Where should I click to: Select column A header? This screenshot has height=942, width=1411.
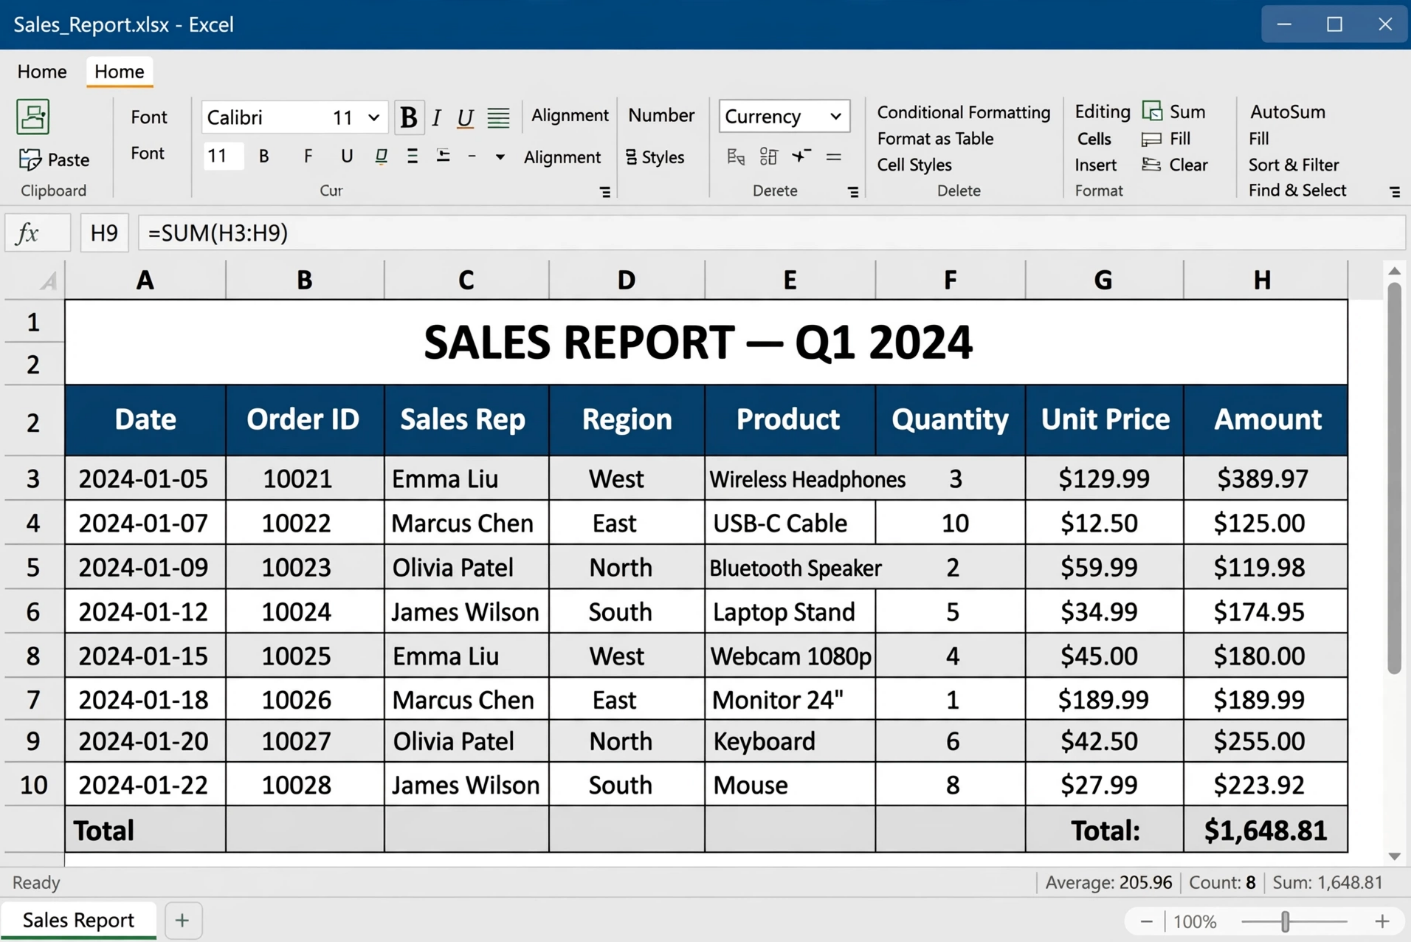tap(146, 280)
